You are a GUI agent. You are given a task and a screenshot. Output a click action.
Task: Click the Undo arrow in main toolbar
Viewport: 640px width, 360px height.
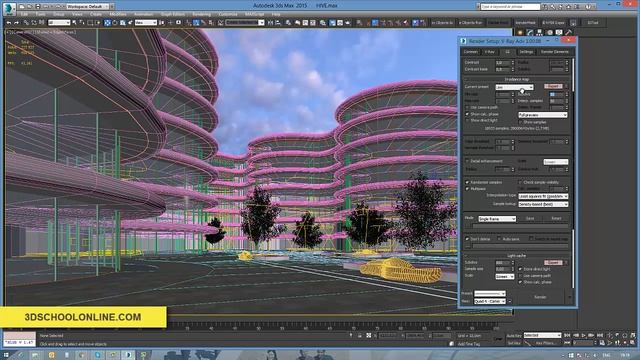point(9,22)
